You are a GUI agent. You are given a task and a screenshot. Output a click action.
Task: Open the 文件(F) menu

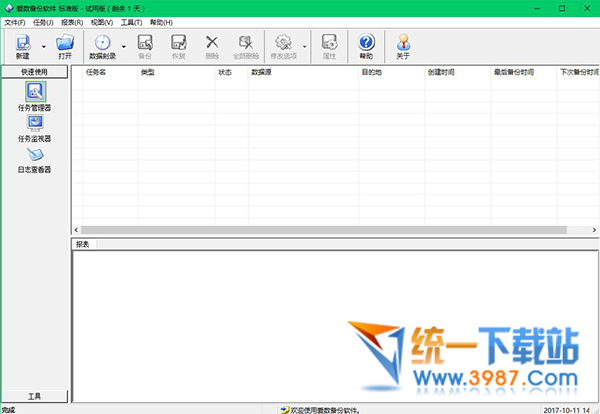[x=15, y=22]
